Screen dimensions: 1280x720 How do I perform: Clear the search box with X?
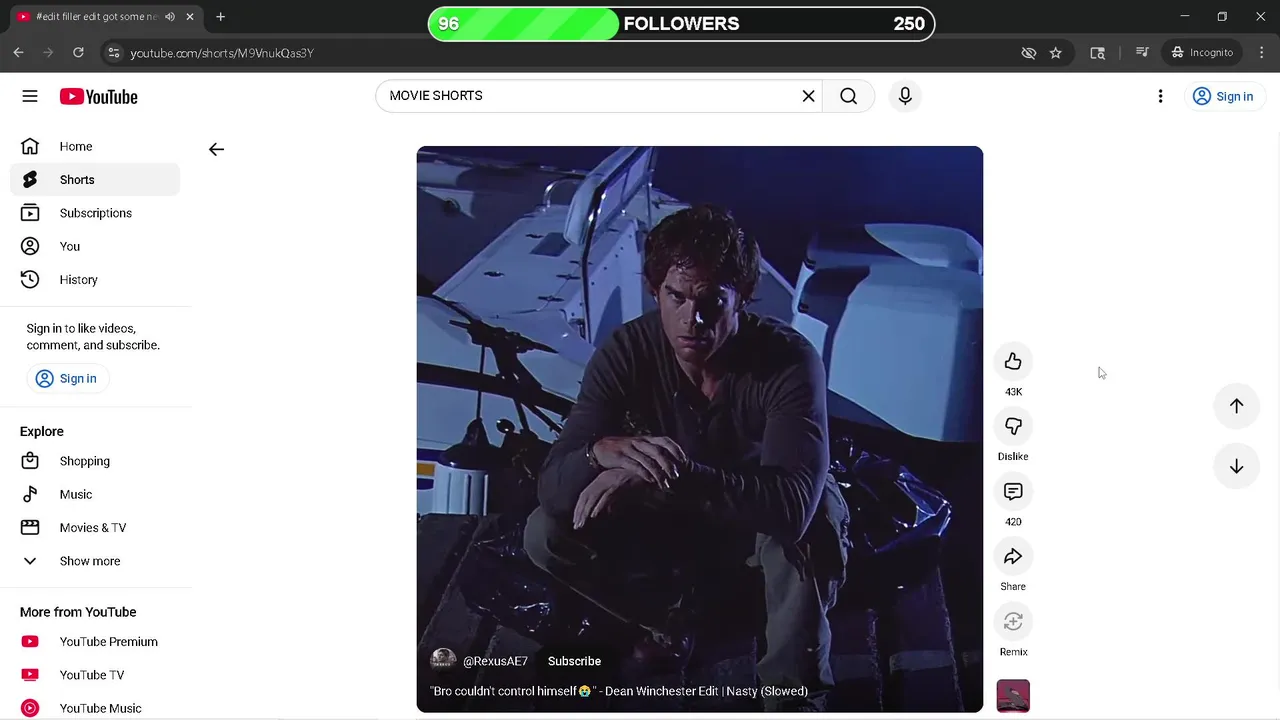[x=808, y=96]
